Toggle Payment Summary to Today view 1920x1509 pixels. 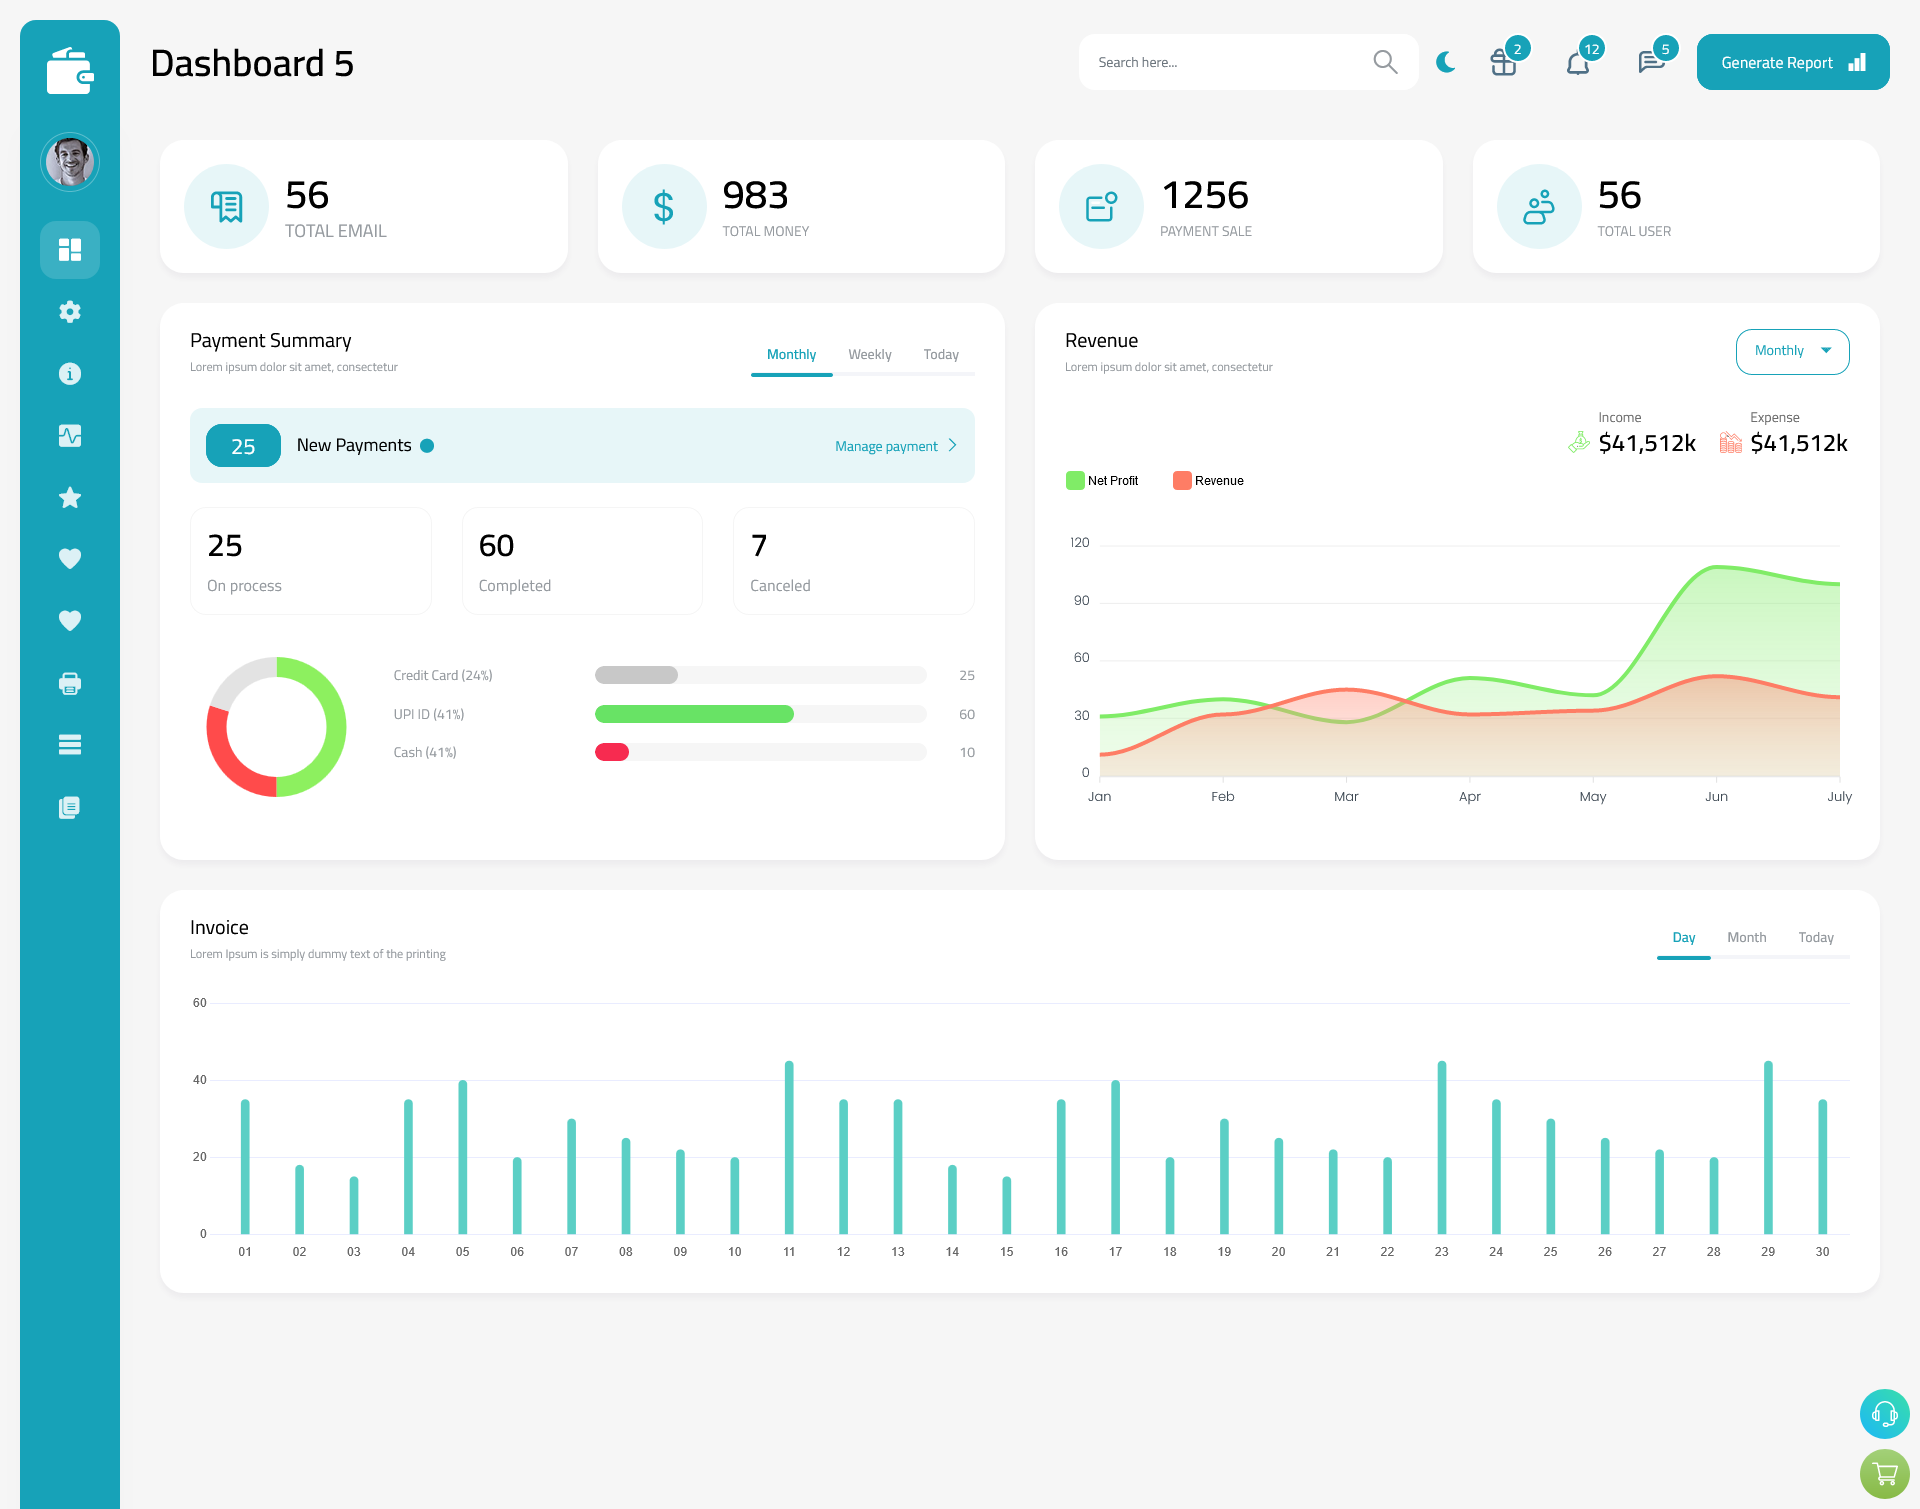(940, 354)
